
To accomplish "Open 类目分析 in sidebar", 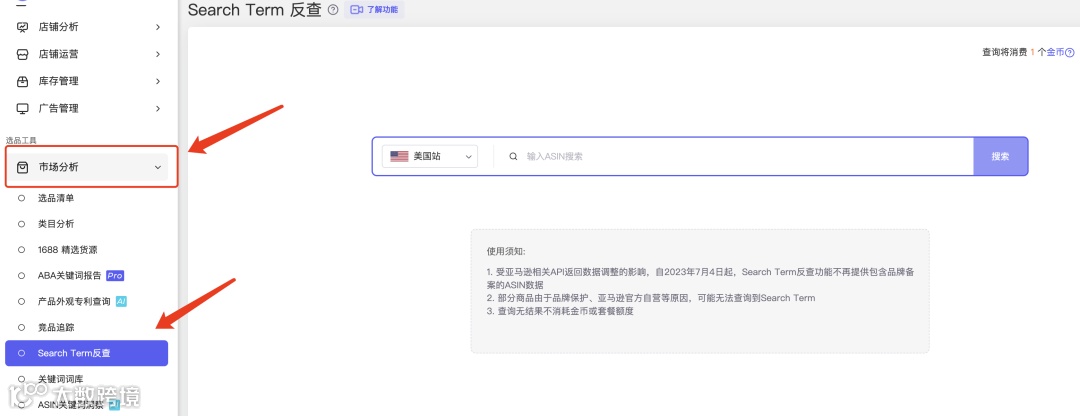I will point(56,224).
